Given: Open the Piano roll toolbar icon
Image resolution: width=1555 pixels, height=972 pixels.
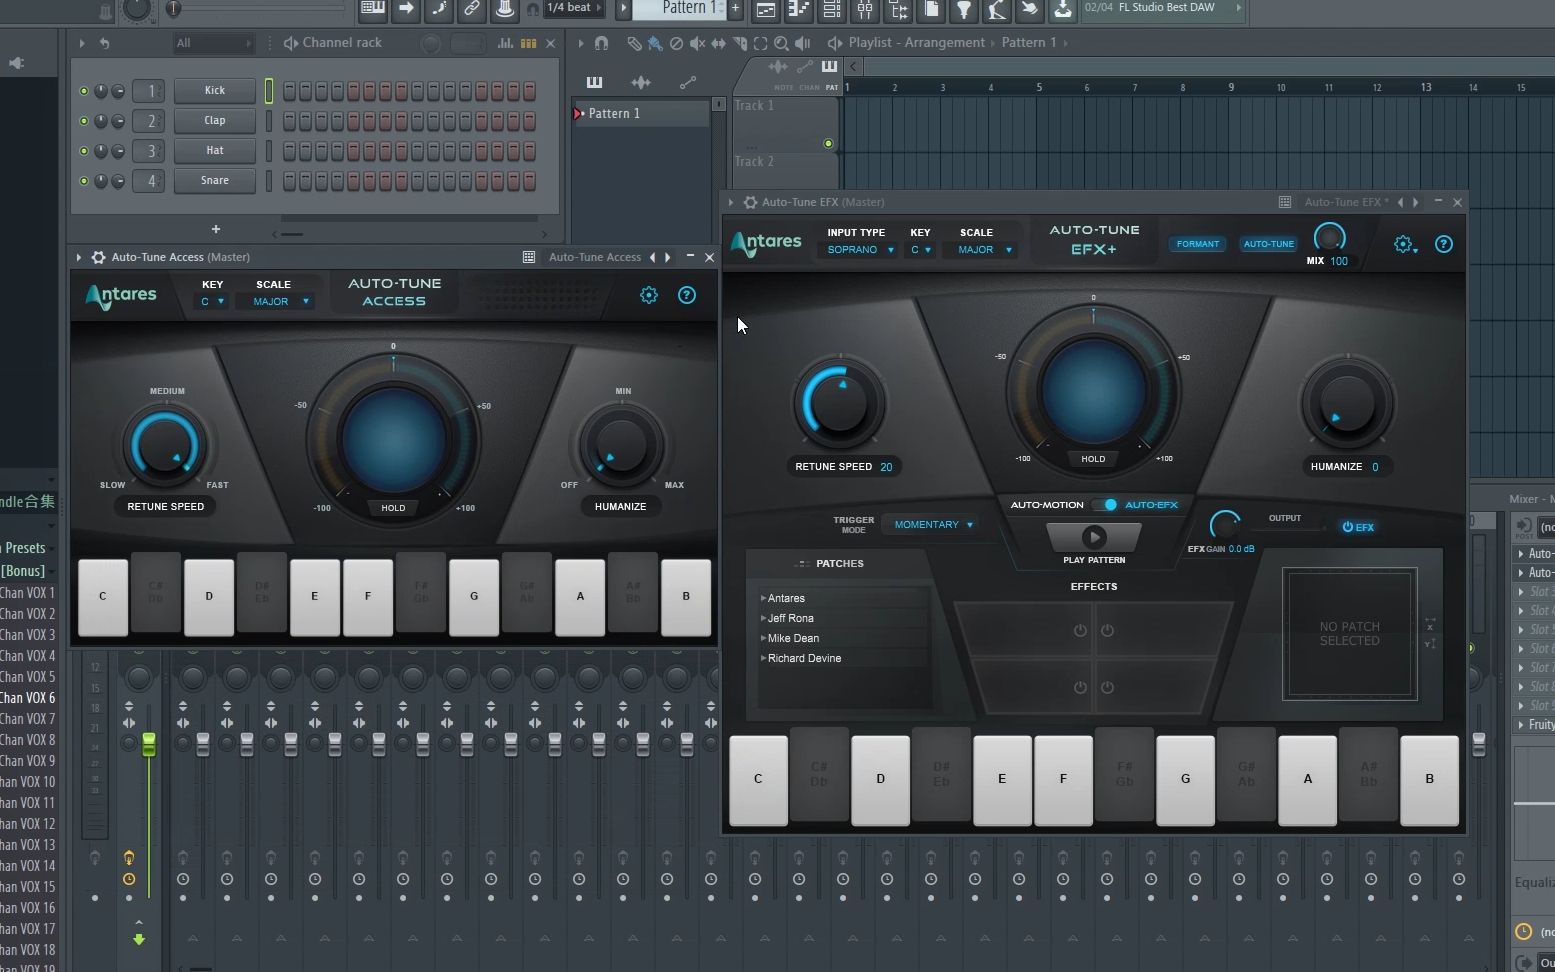Looking at the screenshot, I should [x=796, y=11].
